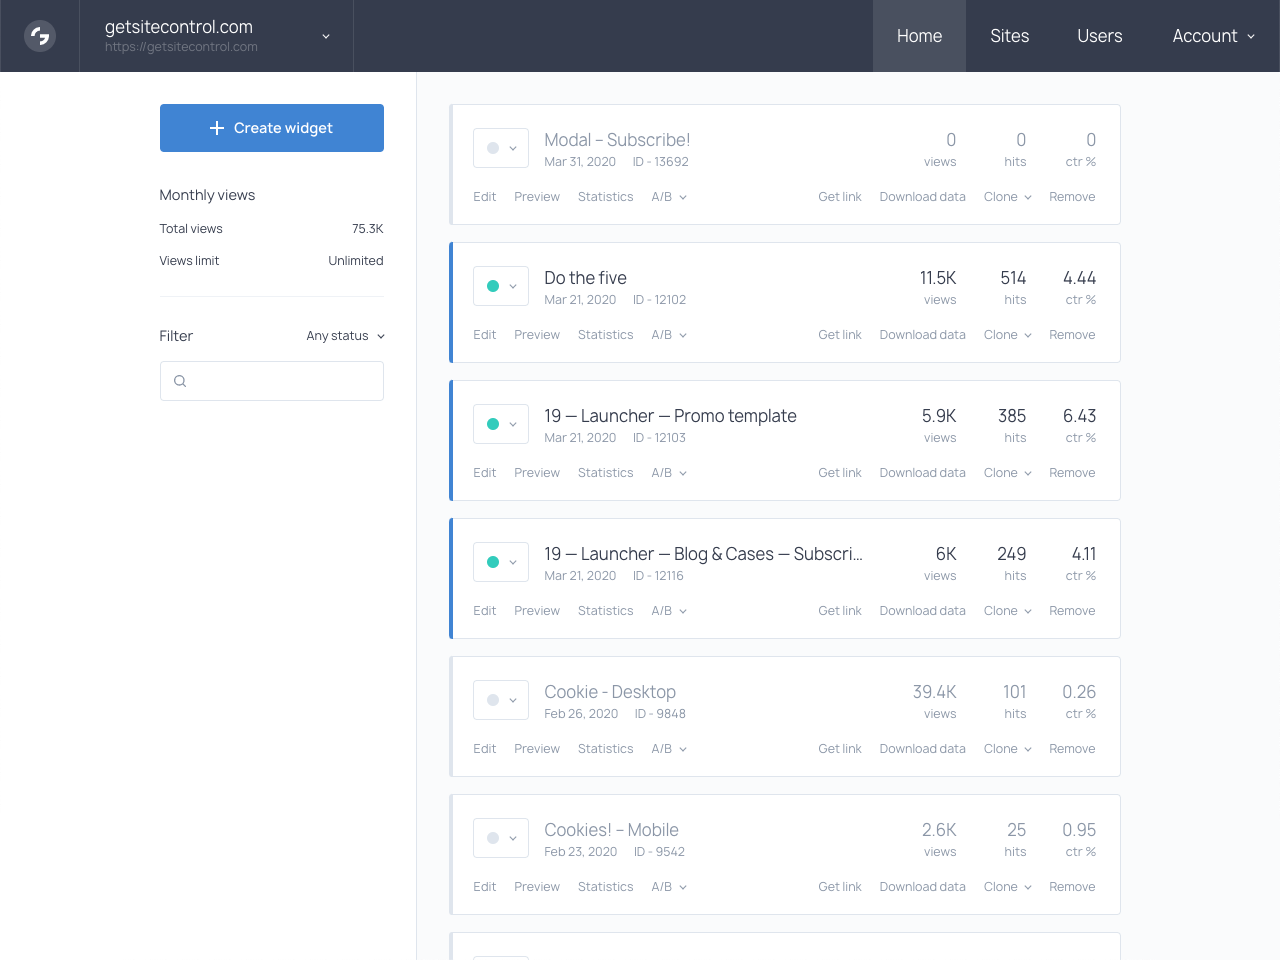
Task: Download data for Blog & Cases widget
Action: click(x=922, y=611)
